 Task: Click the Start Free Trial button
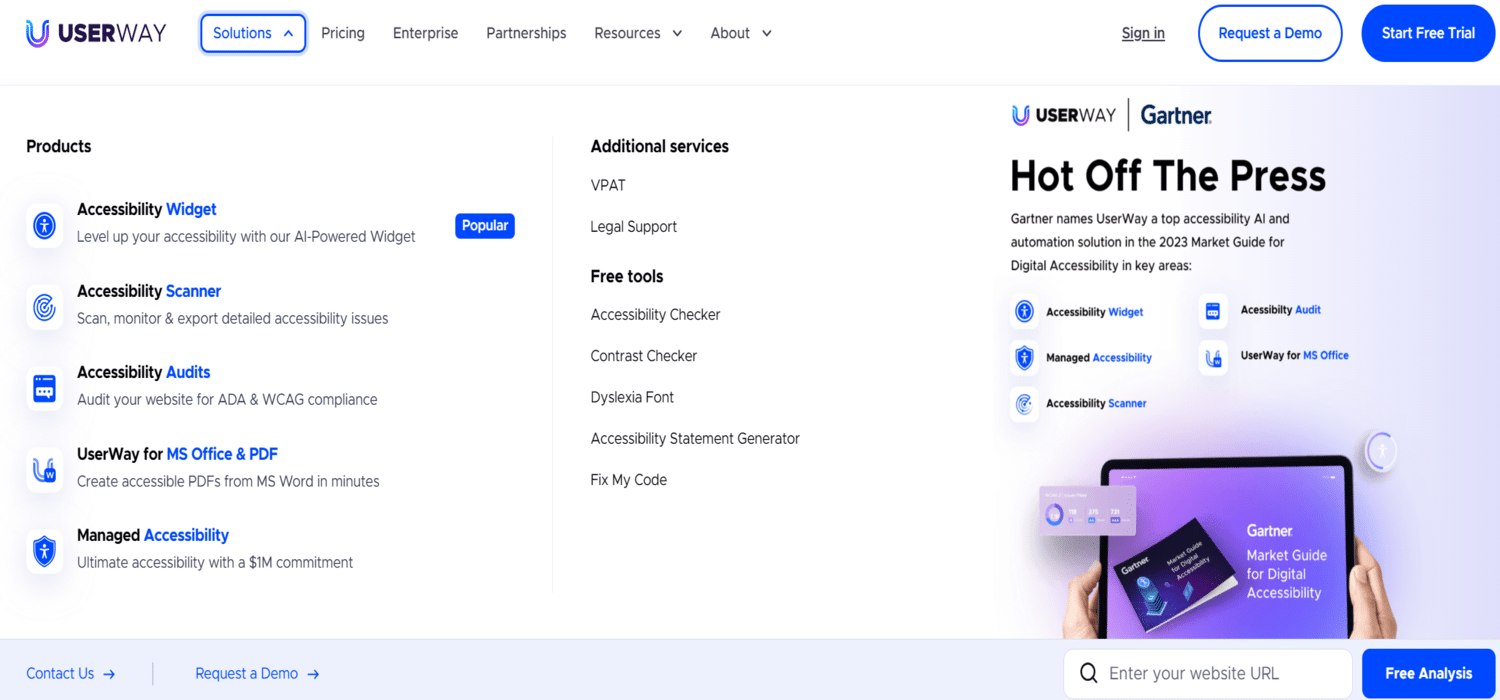coord(1428,33)
